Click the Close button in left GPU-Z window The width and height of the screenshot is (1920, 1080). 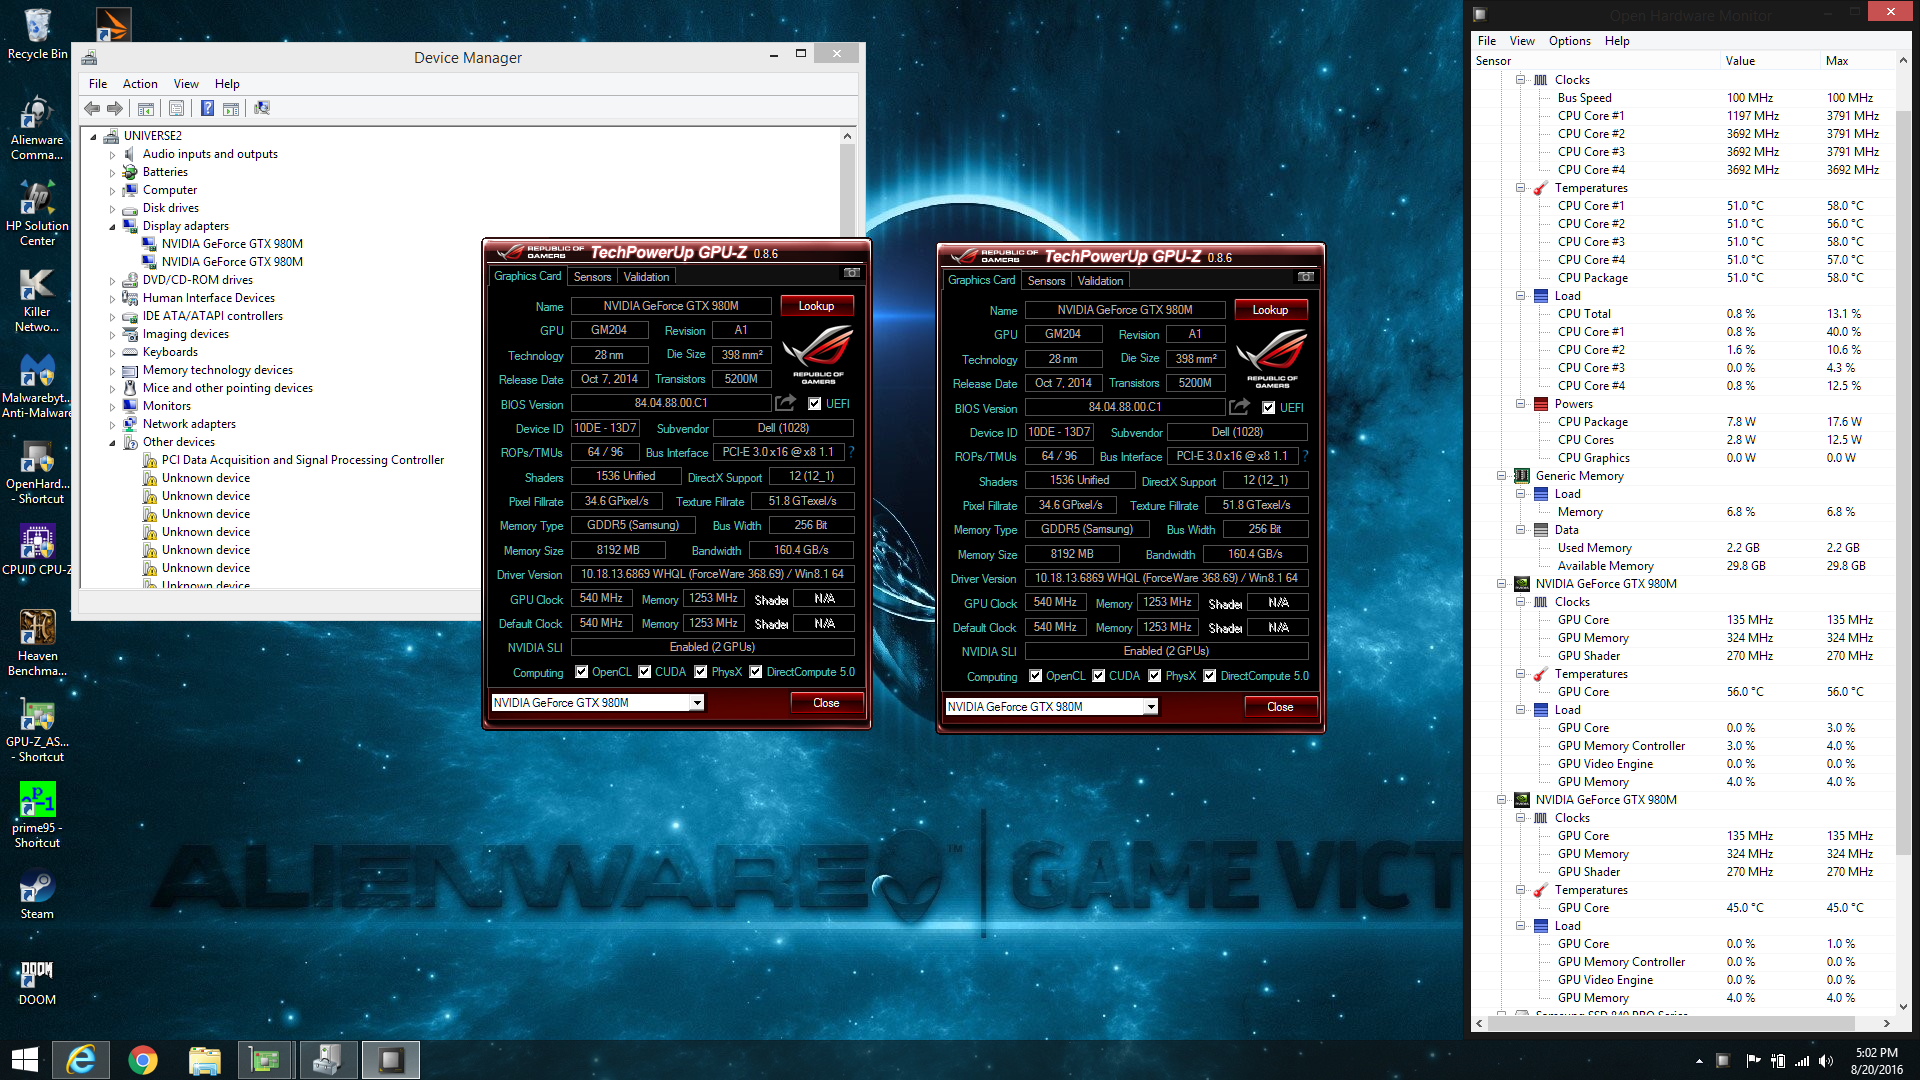click(826, 703)
